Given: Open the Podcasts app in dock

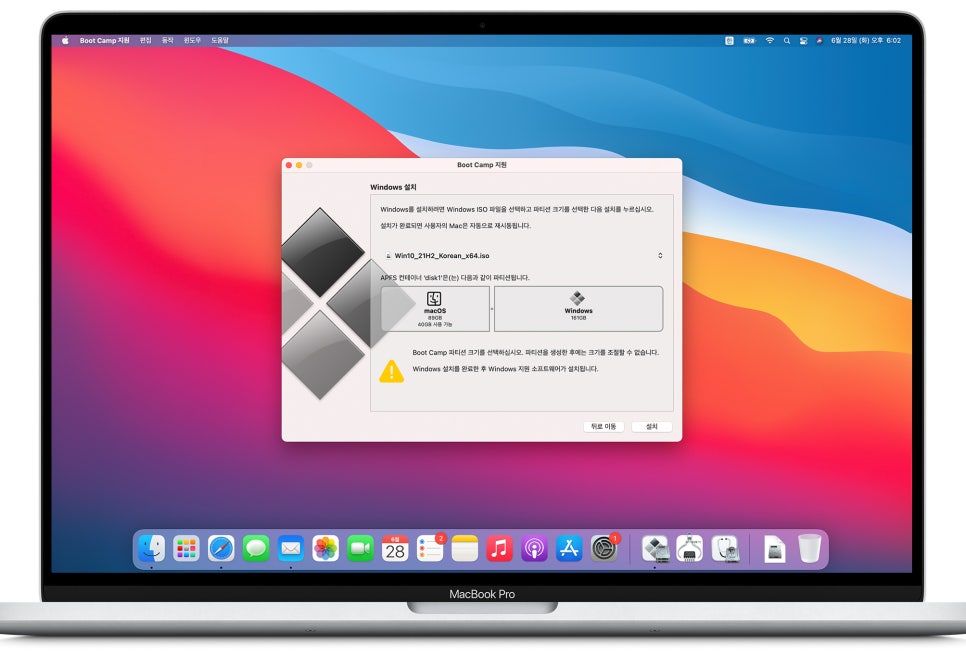Looking at the screenshot, I should point(534,548).
